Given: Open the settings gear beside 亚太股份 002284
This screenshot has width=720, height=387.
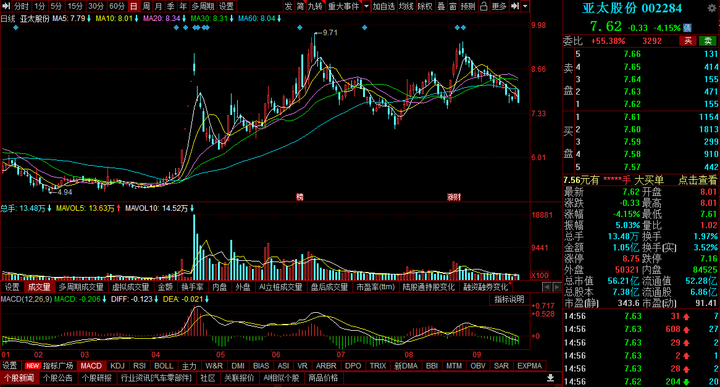Looking at the screenshot, I should [x=712, y=8].
